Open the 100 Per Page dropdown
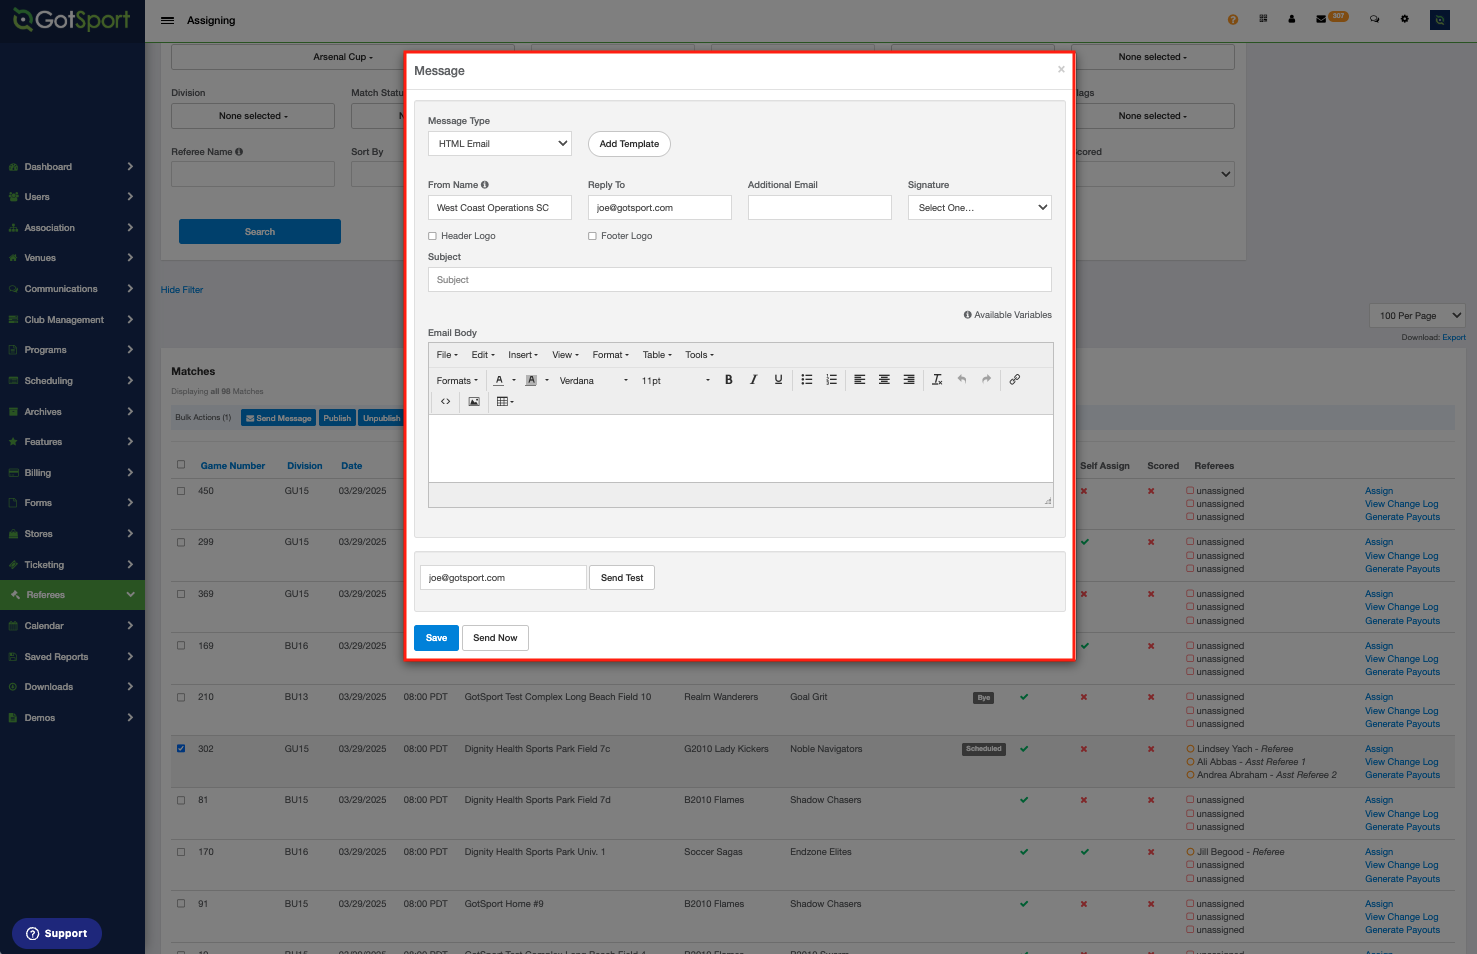Screen dimensions: 1477x954 [x=1416, y=315]
